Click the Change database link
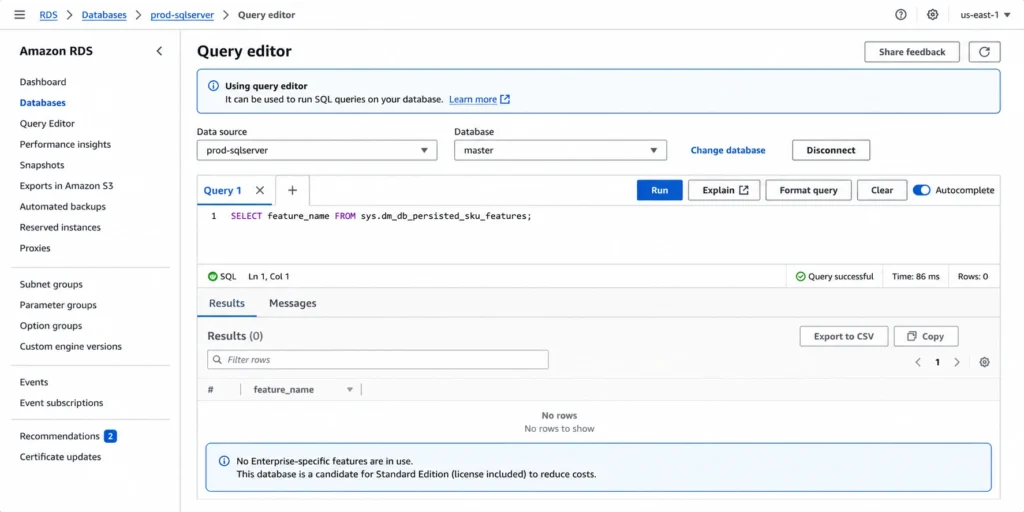Viewport: 1024px width, 512px height. (x=728, y=150)
